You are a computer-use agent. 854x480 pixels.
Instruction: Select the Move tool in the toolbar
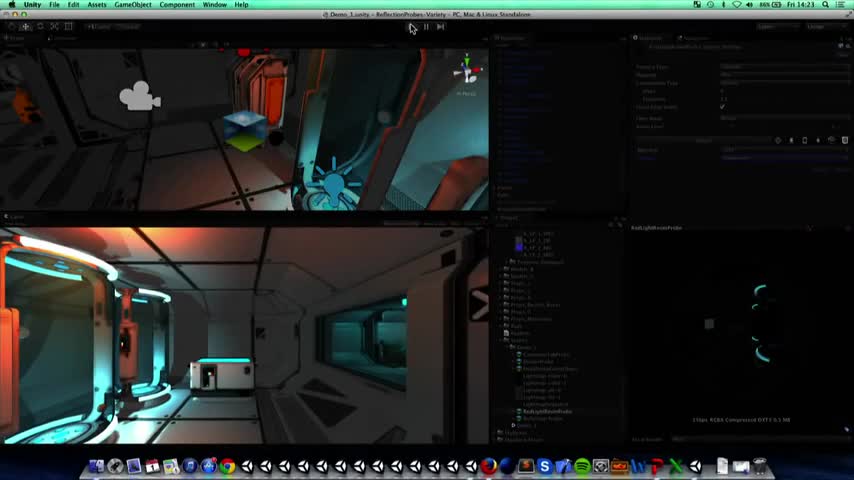click(x=26, y=27)
